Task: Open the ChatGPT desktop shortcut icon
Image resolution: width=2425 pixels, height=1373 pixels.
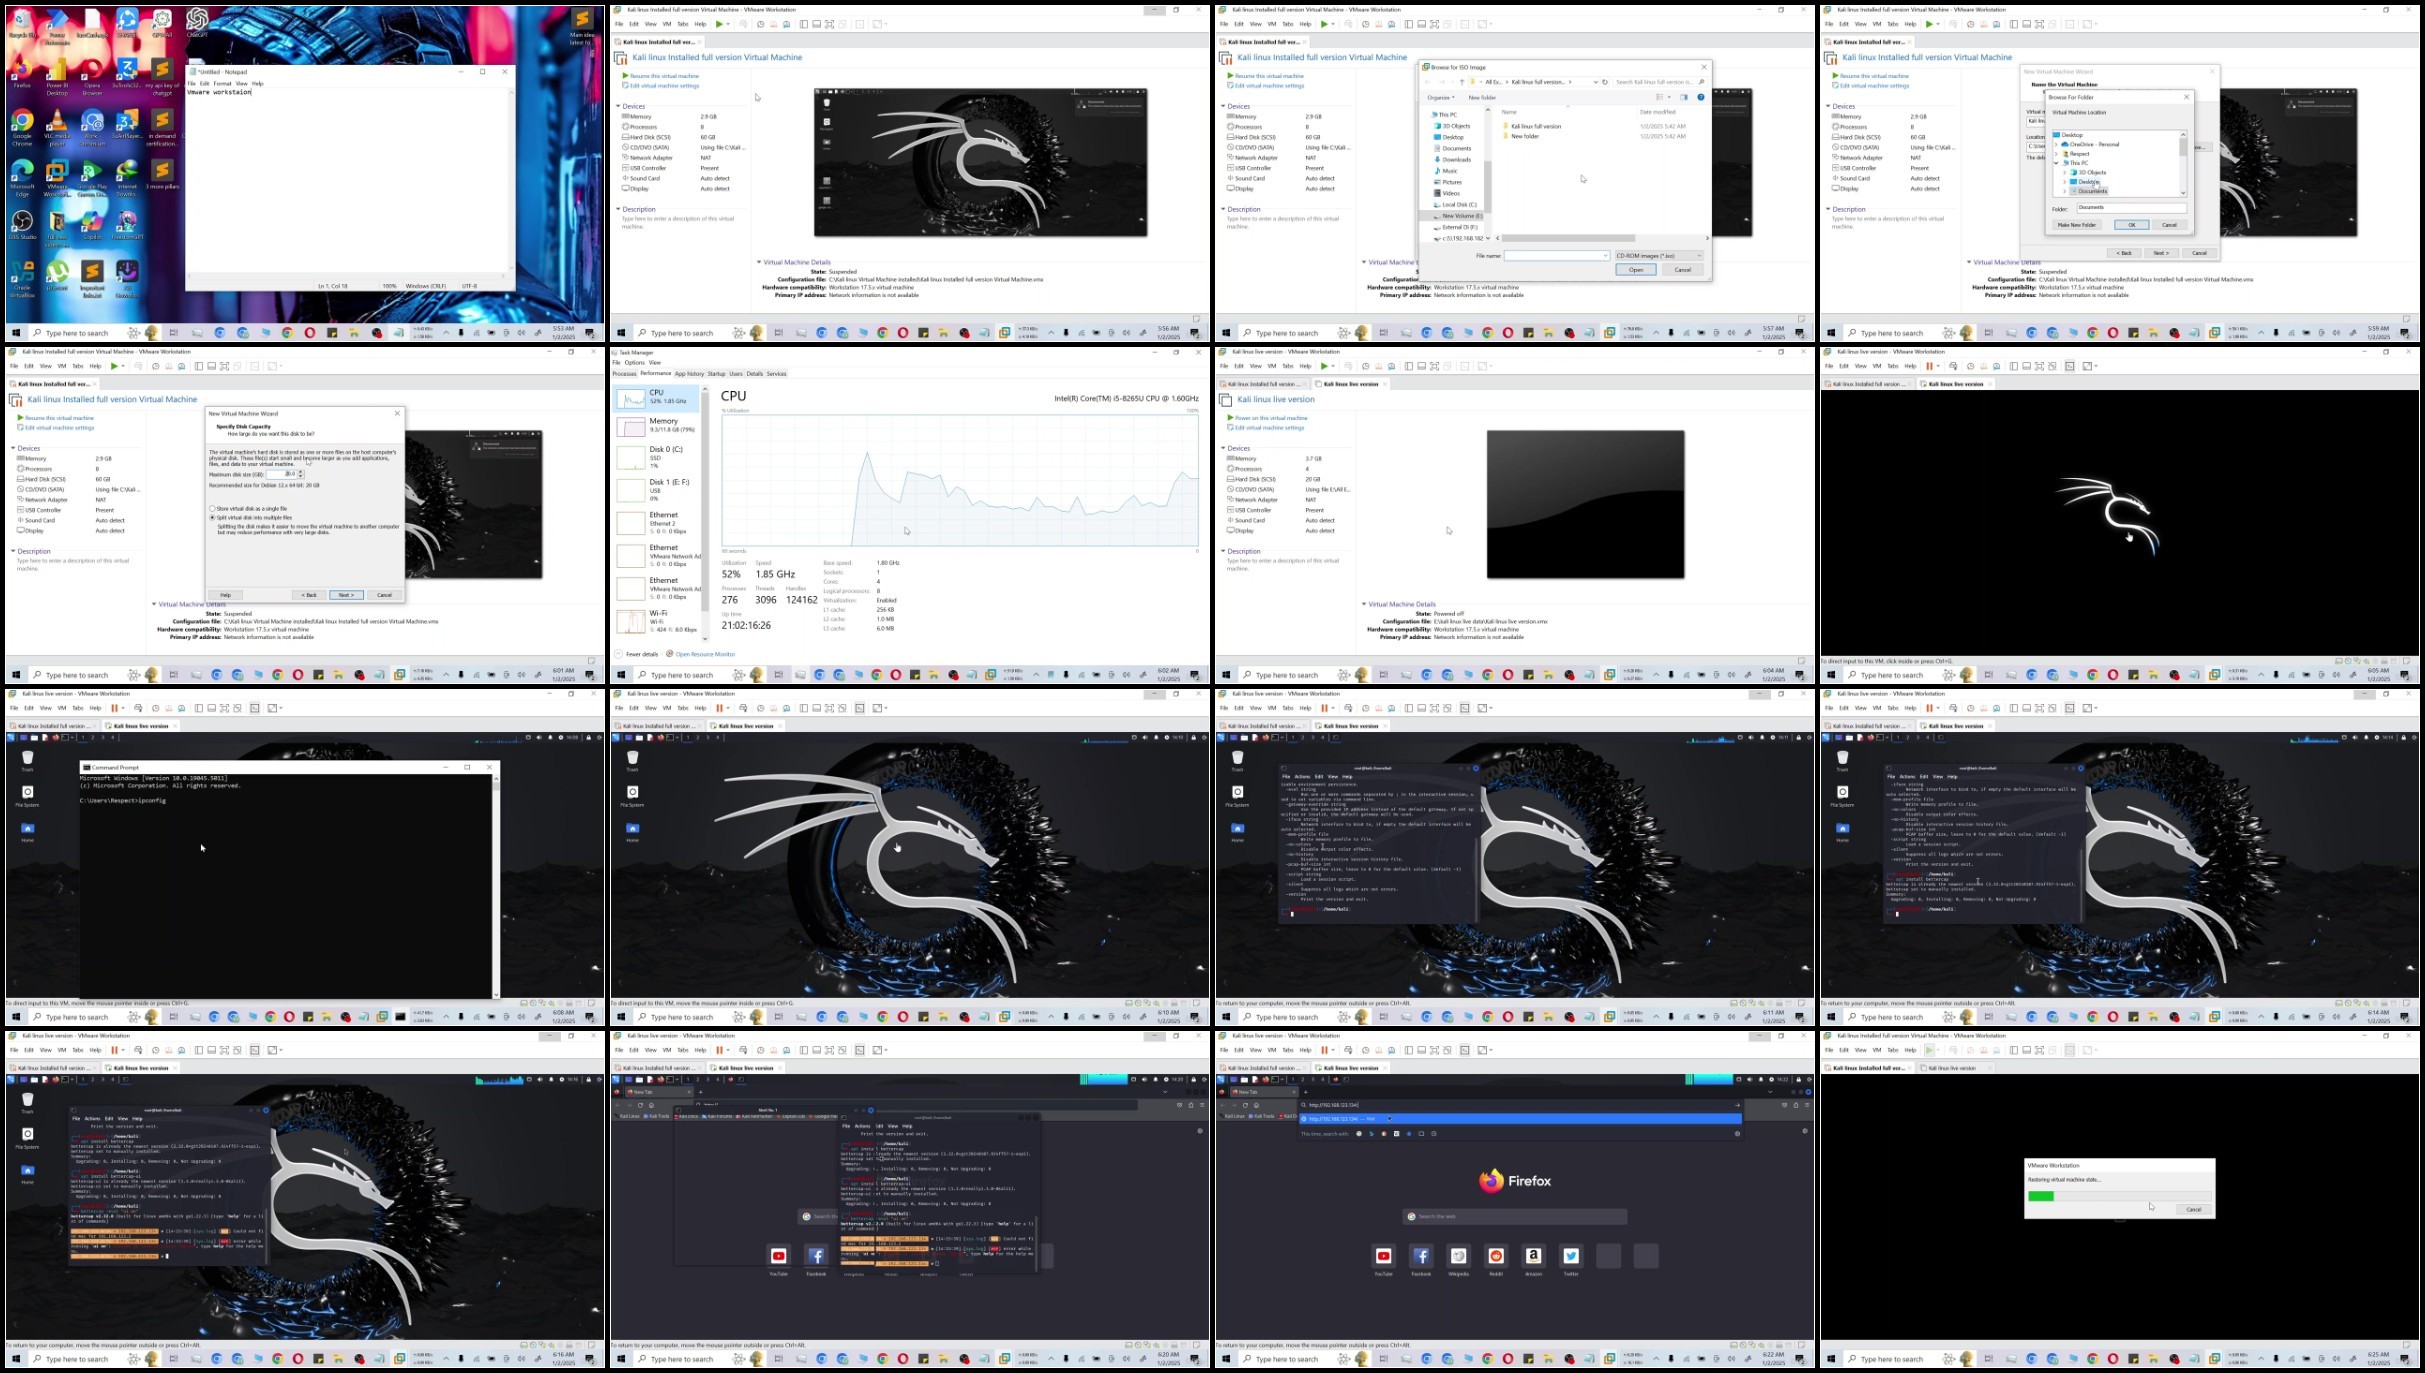Action: 197,22
